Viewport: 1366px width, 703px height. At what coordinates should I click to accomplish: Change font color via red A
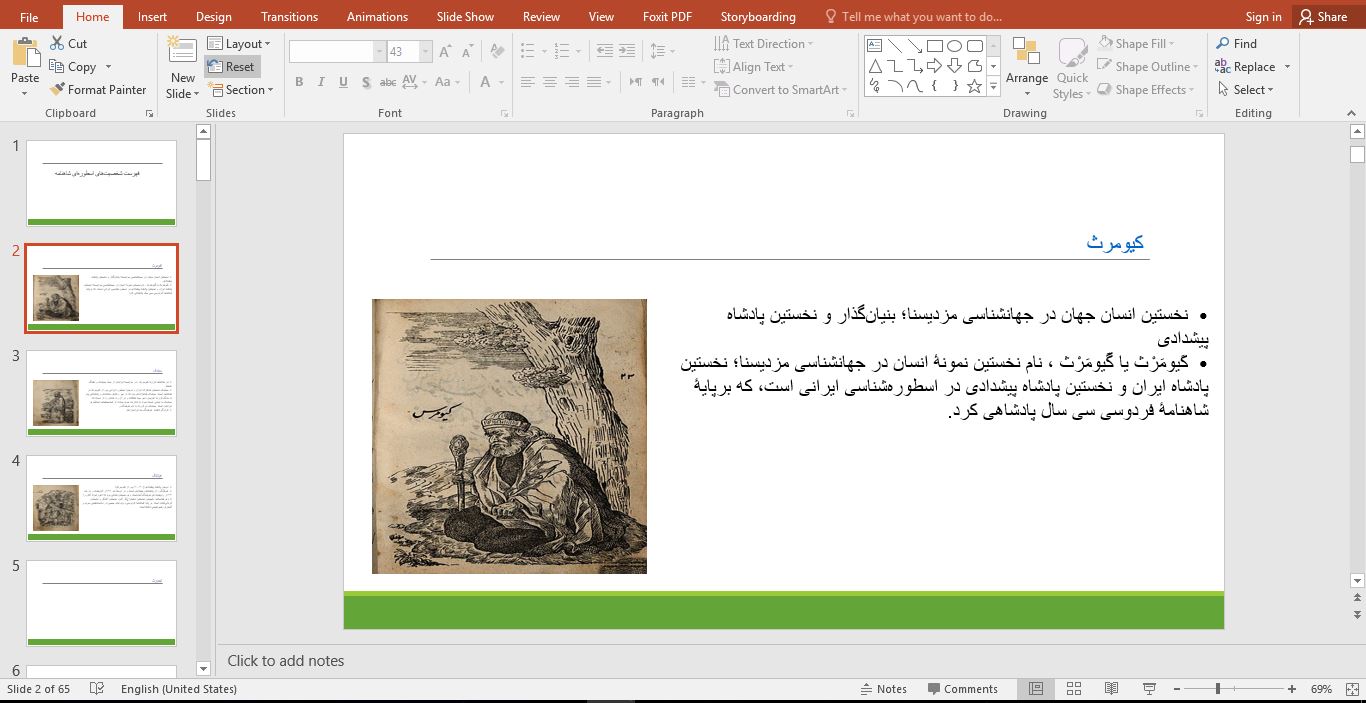pyautogui.click(x=485, y=83)
